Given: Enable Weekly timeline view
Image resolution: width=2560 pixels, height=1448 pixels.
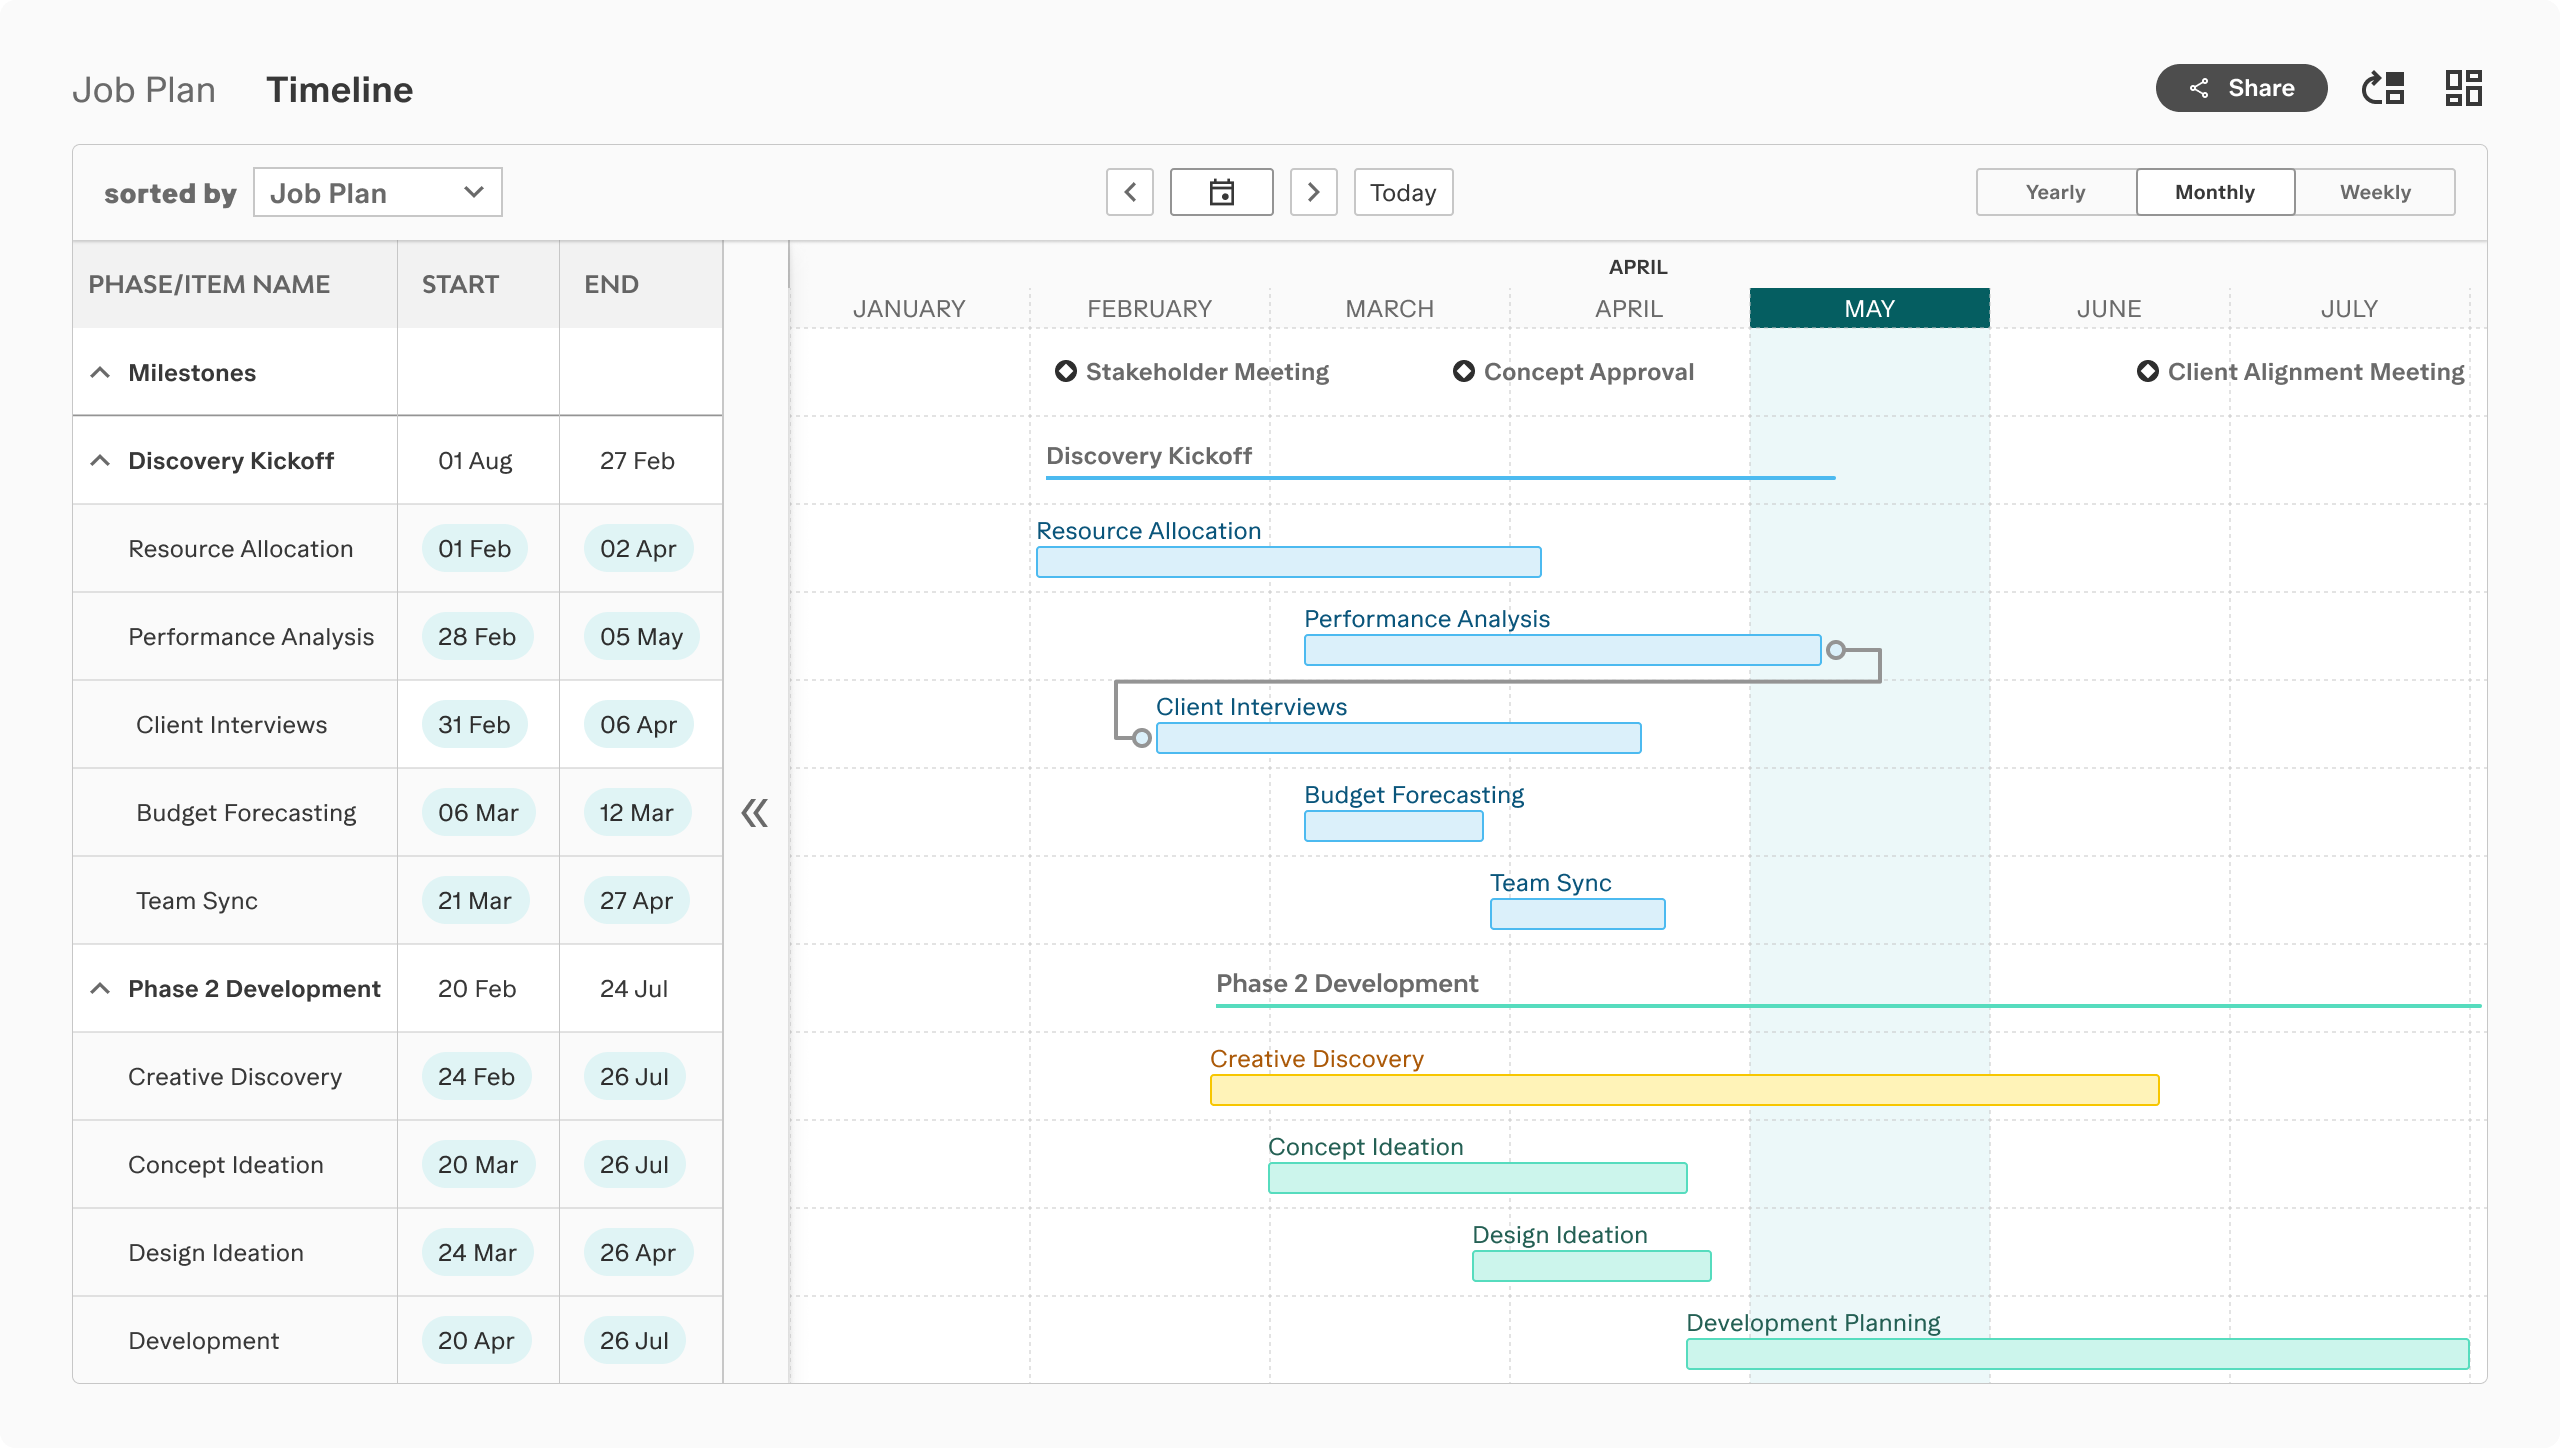Looking at the screenshot, I should coord(2375,191).
